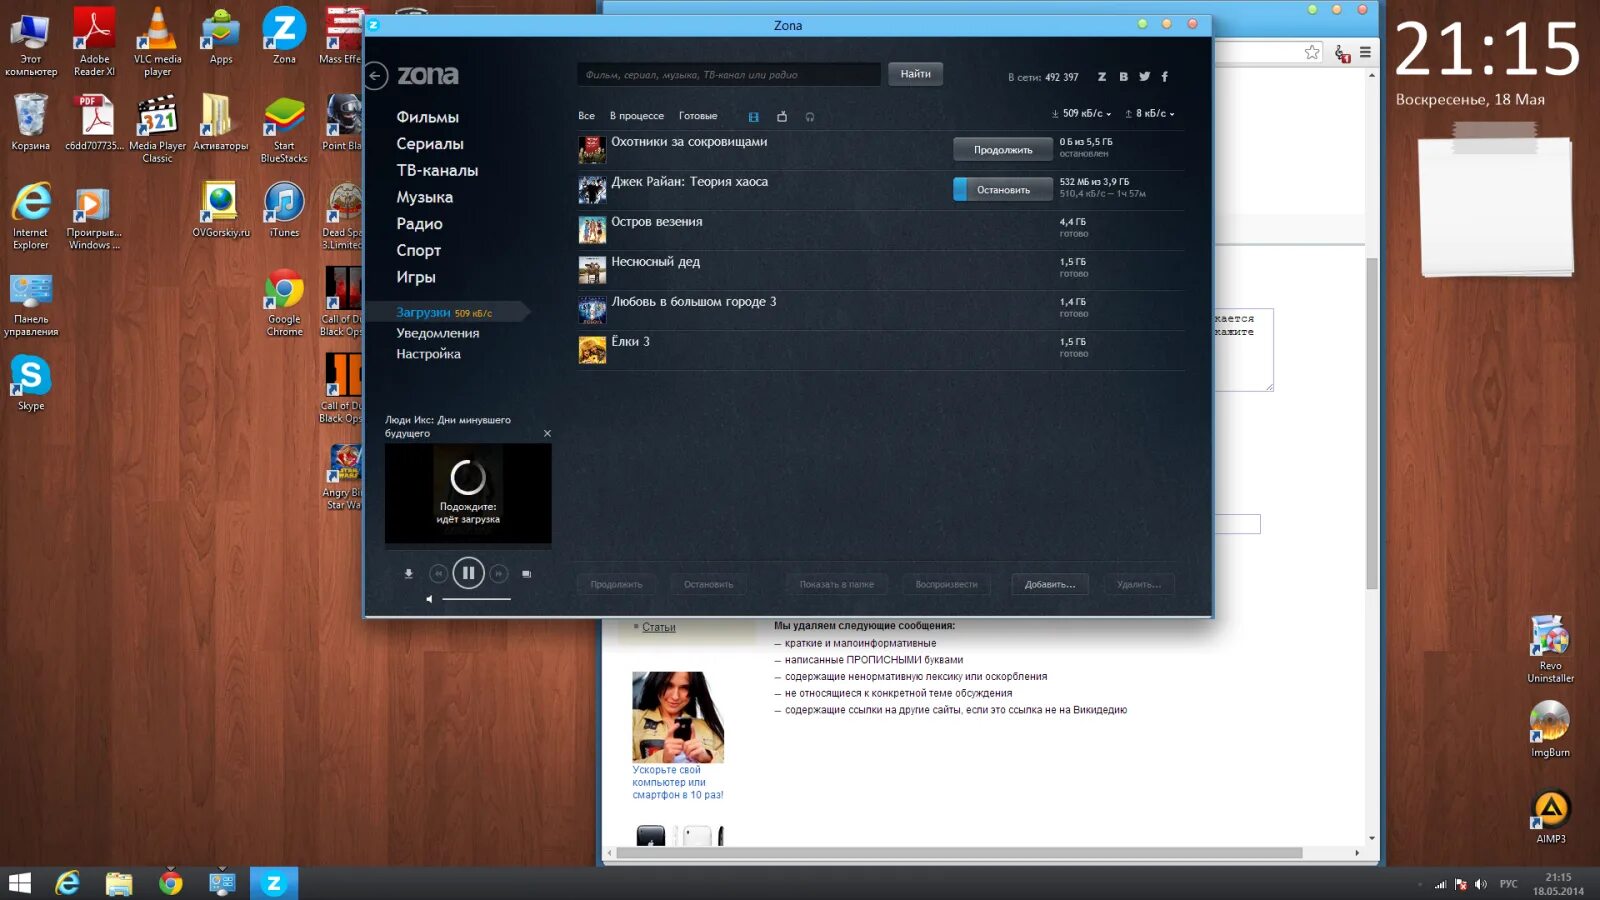Click the Найти search button
This screenshot has height=900, width=1600.
click(915, 74)
